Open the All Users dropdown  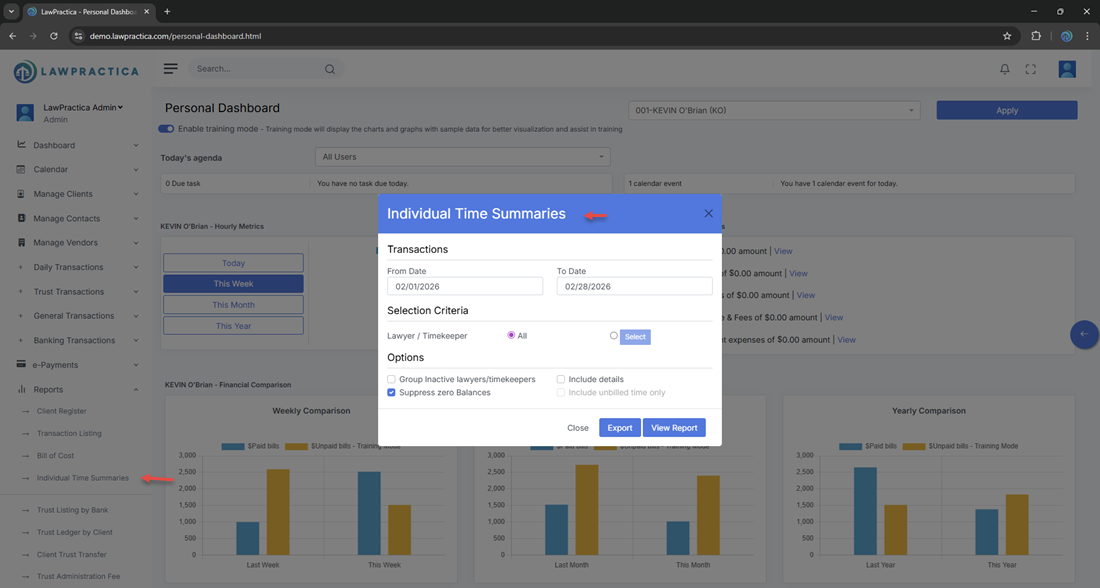click(462, 157)
